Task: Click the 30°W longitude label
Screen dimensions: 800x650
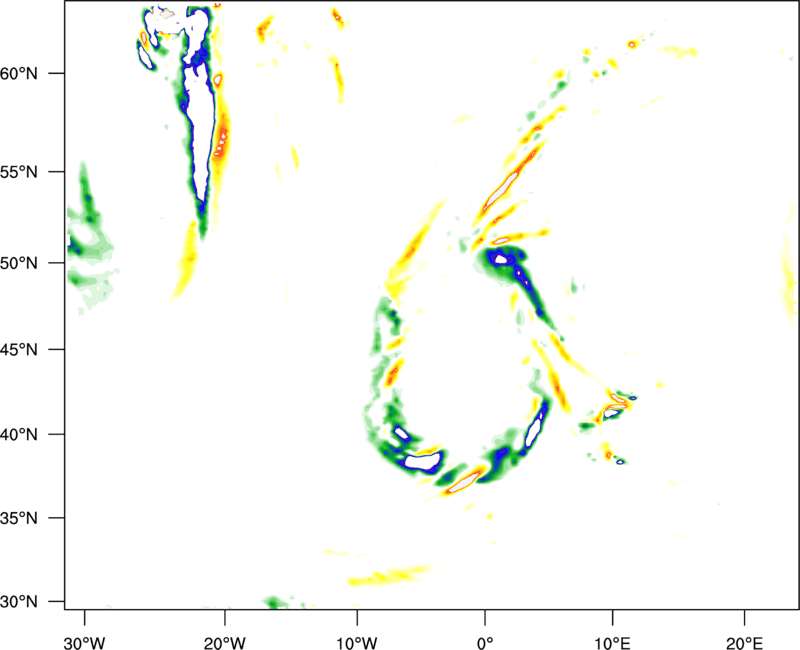Action: (84, 643)
